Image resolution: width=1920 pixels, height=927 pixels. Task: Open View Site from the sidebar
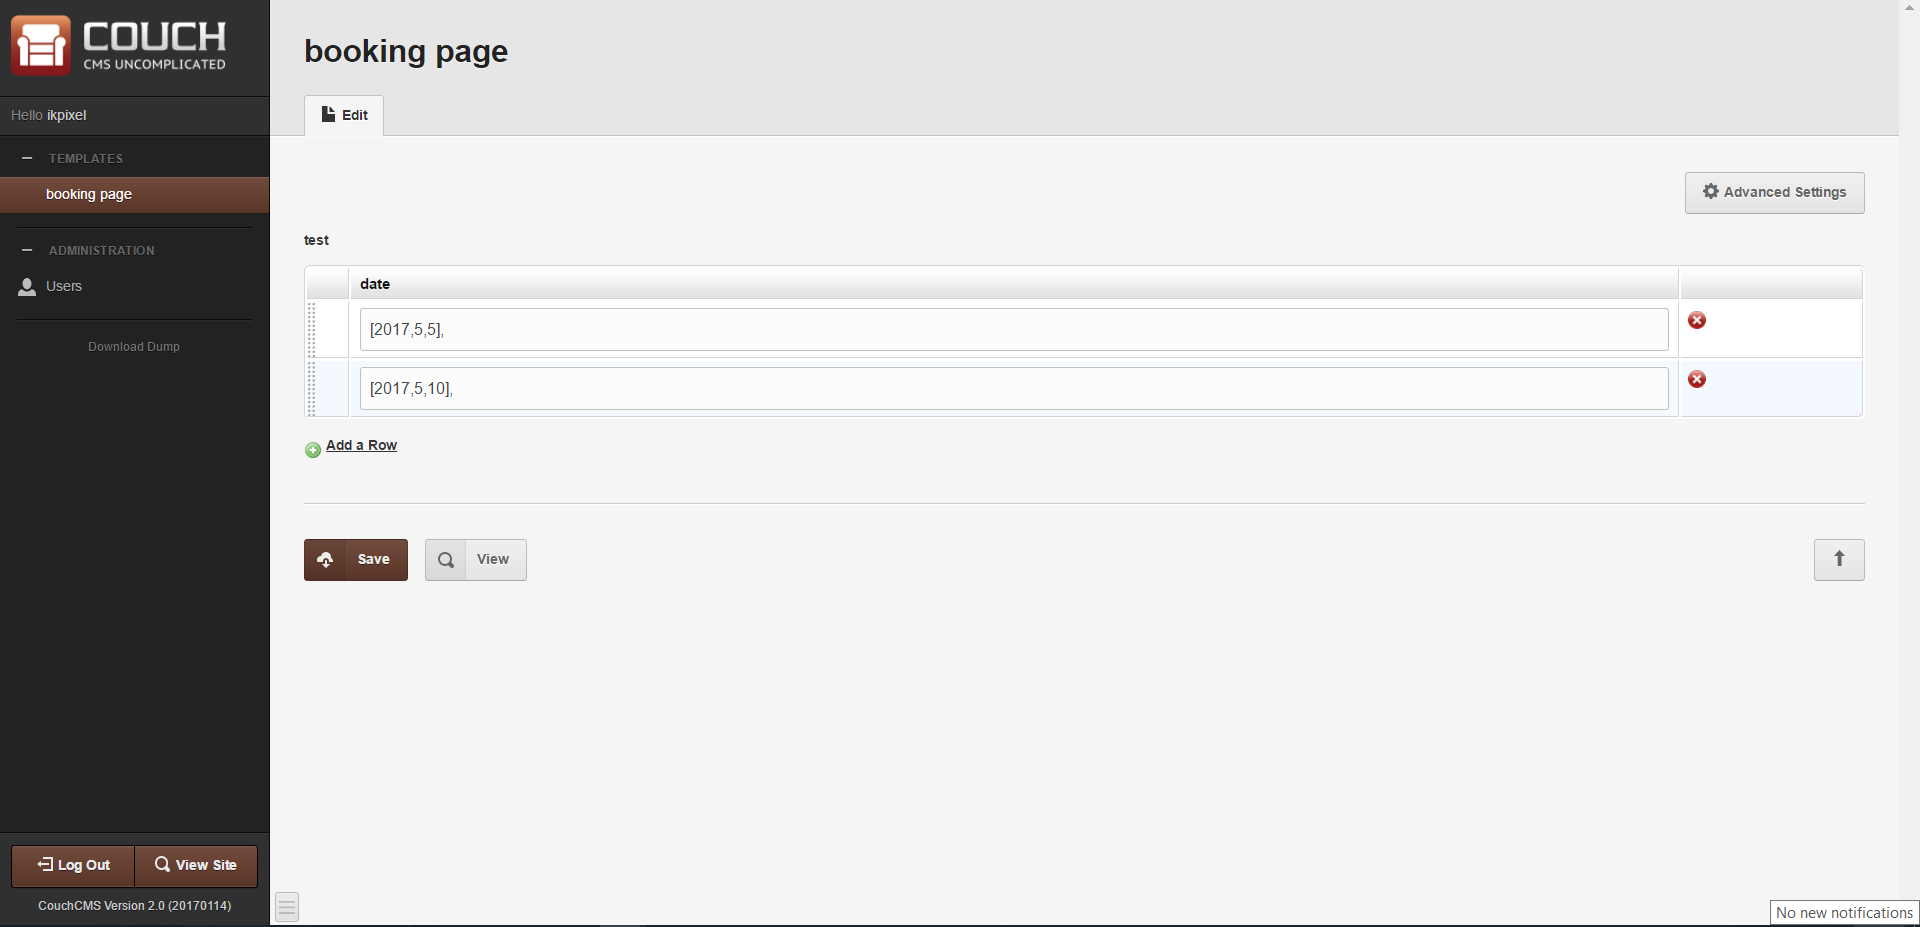pos(196,866)
